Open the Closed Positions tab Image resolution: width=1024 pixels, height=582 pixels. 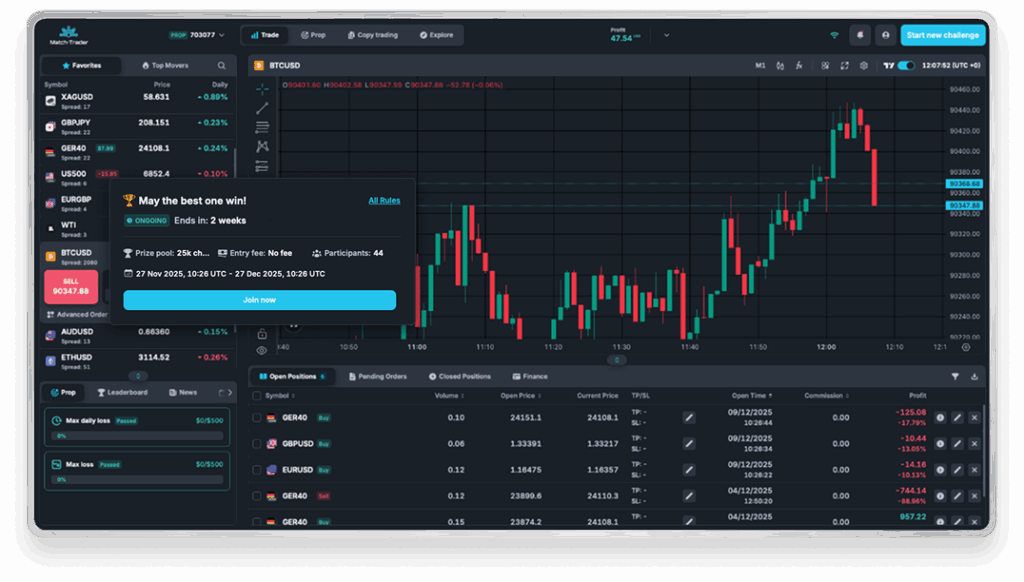460,376
